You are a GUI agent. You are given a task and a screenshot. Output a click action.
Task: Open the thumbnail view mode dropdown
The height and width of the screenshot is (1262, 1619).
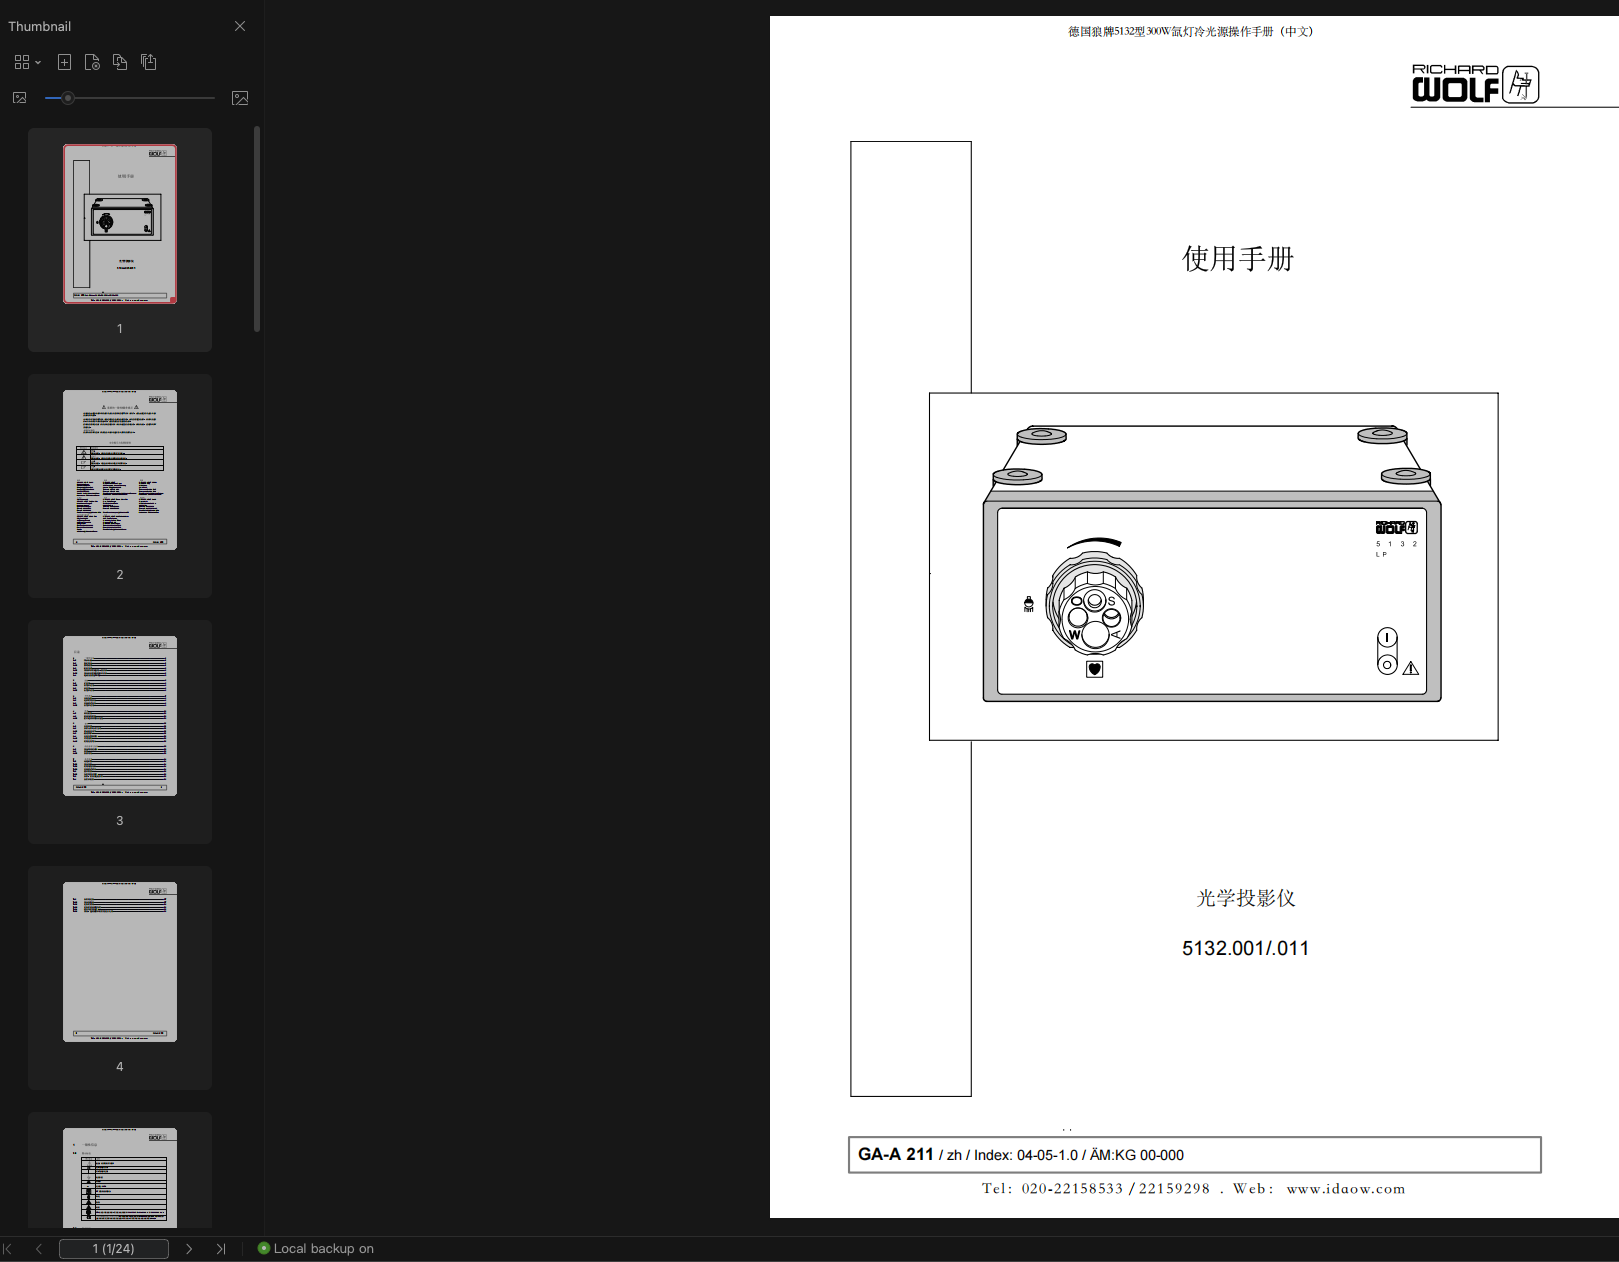[27, 62]
